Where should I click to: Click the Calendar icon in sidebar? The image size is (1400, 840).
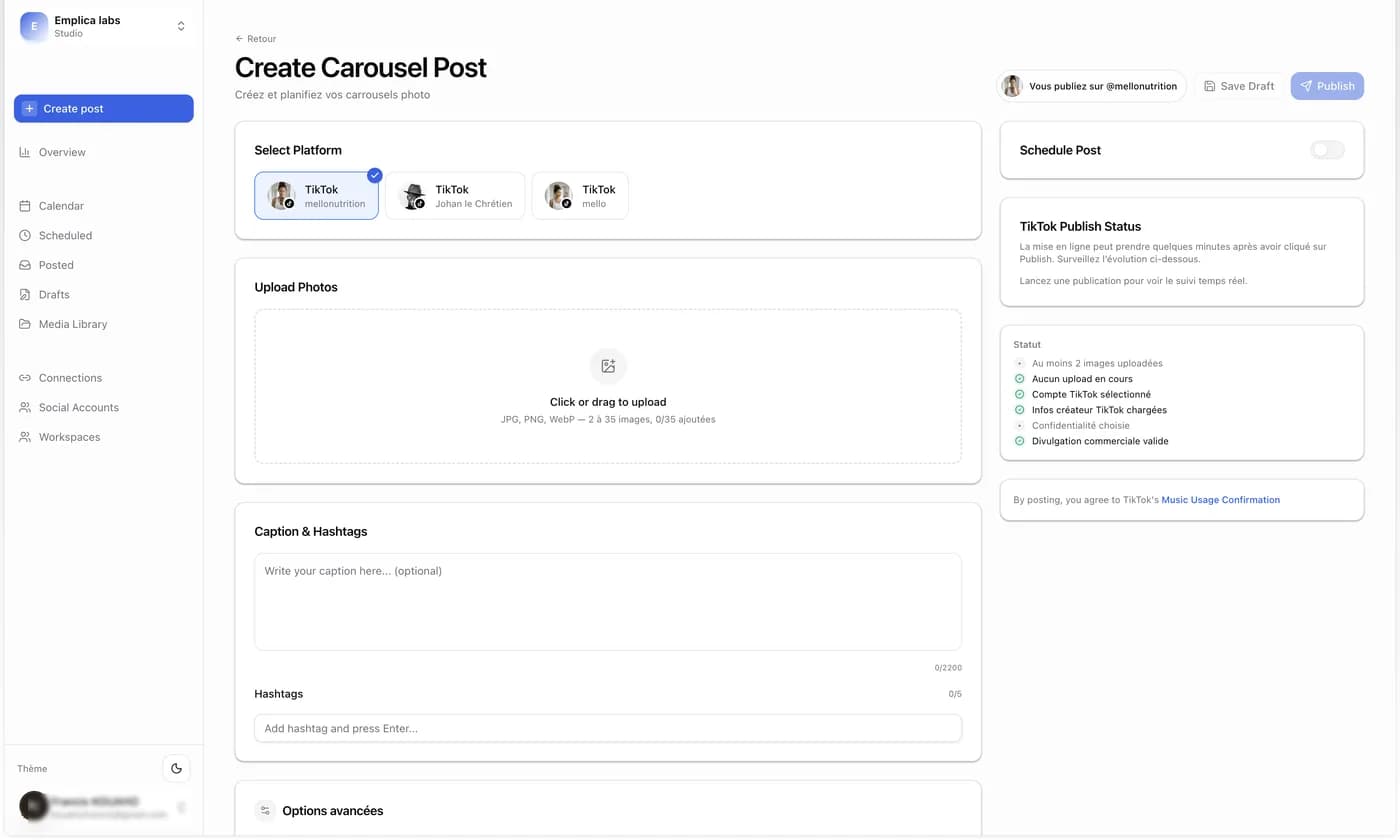point(25,206)
